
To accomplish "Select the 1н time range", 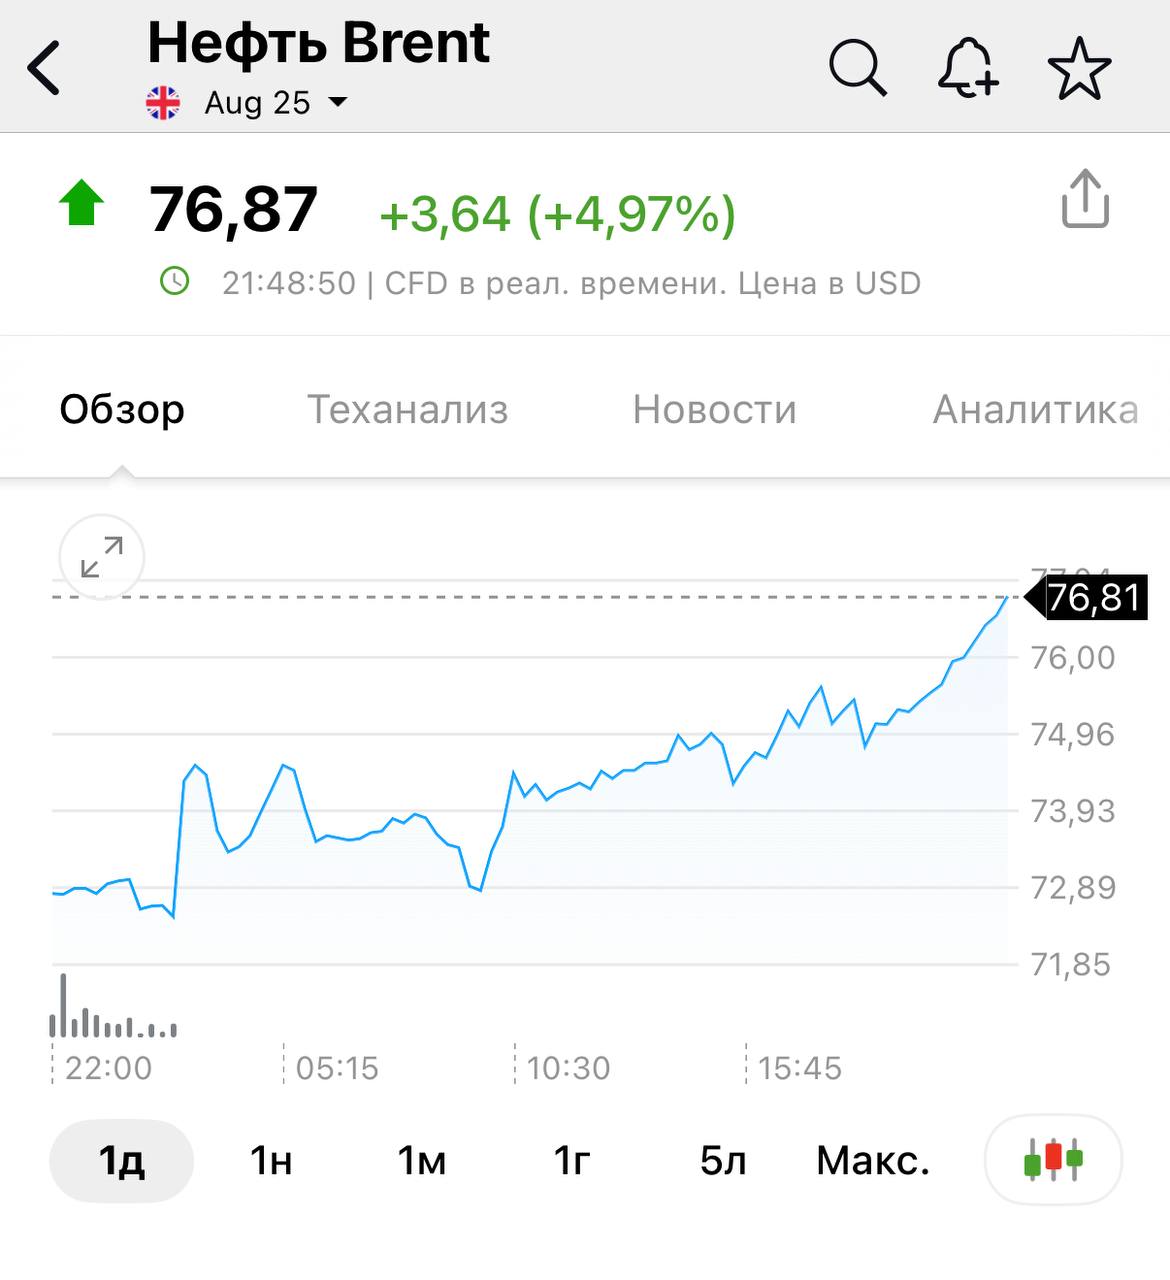I will click(x=271, y=1161).
